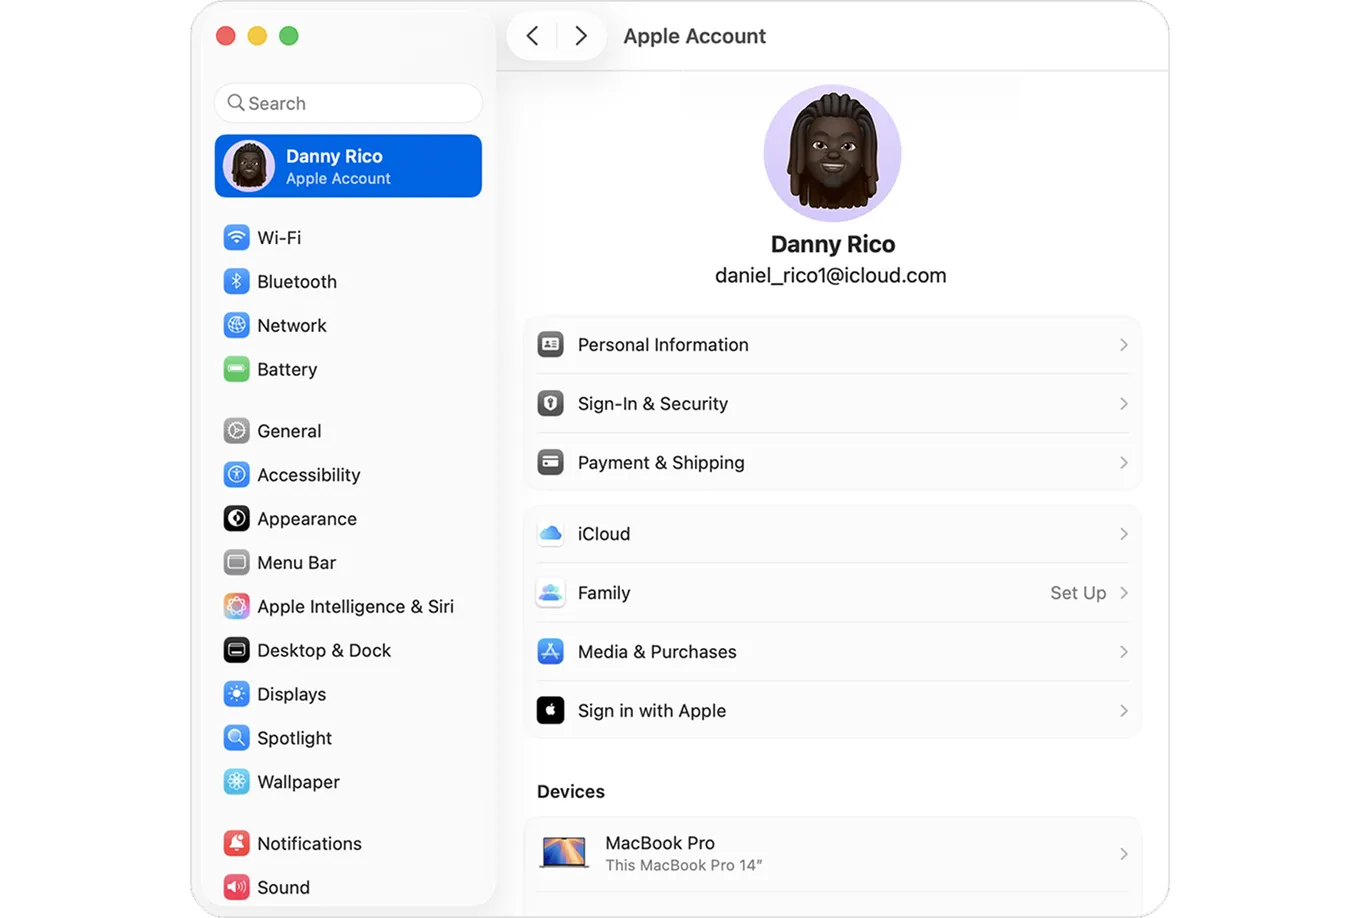Click Danny Rico's avatar in sidebar

click(x=249, y=166)
